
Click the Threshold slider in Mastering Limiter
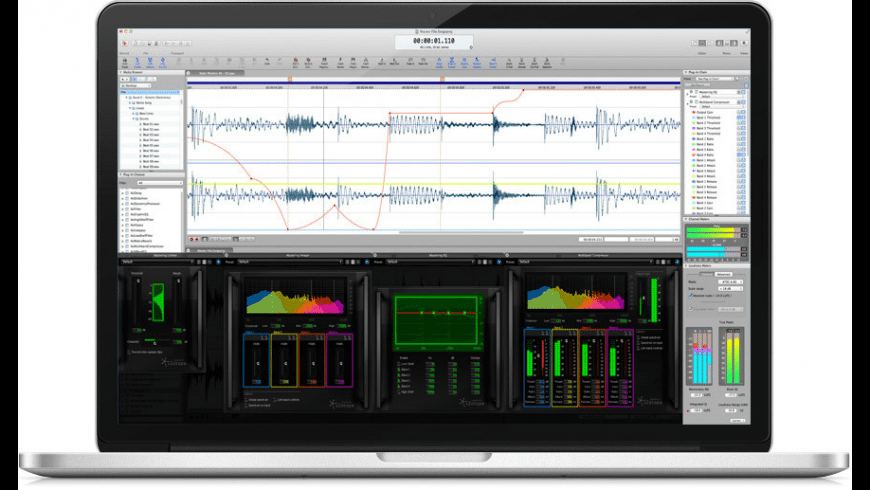coord(138,301)
